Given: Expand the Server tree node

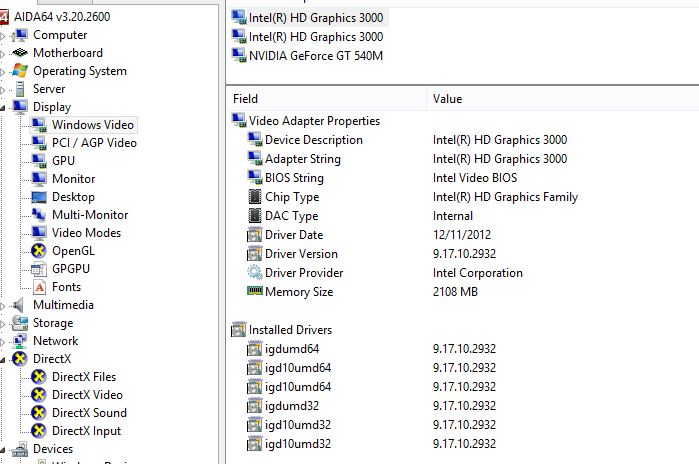Looking at the screenshot, I should coord(3,90).
